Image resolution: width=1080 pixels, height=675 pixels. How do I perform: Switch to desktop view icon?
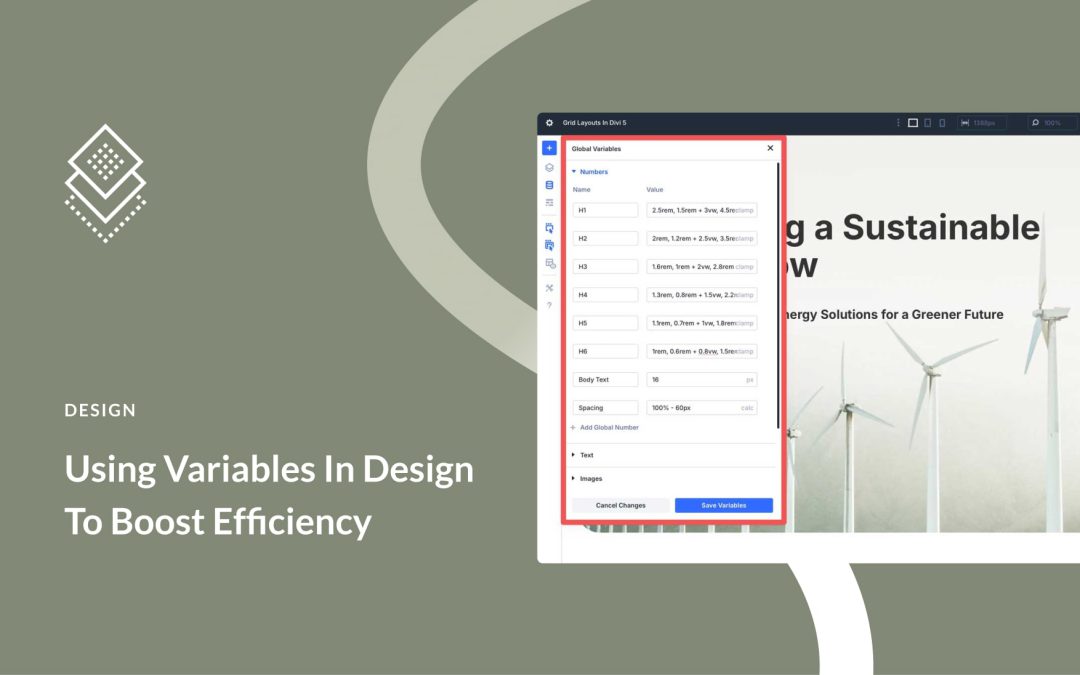(913, 123)
